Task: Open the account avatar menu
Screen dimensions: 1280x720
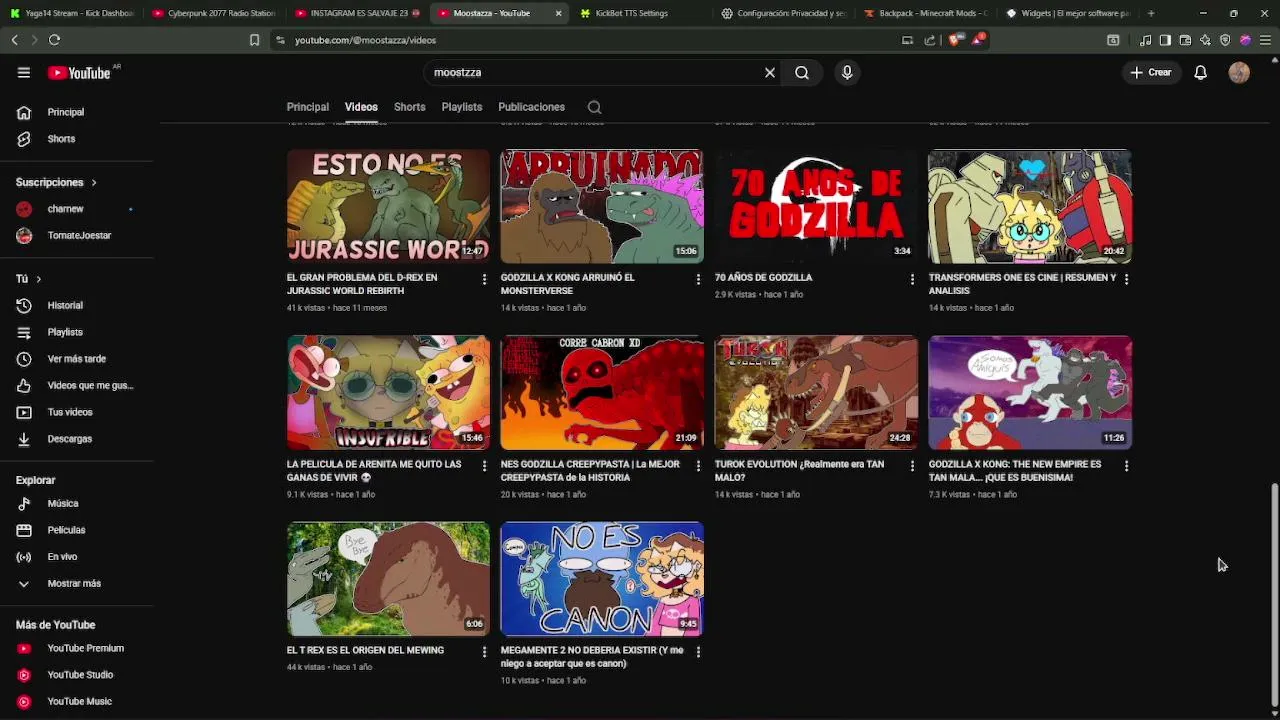Action: click(1239, 72)
